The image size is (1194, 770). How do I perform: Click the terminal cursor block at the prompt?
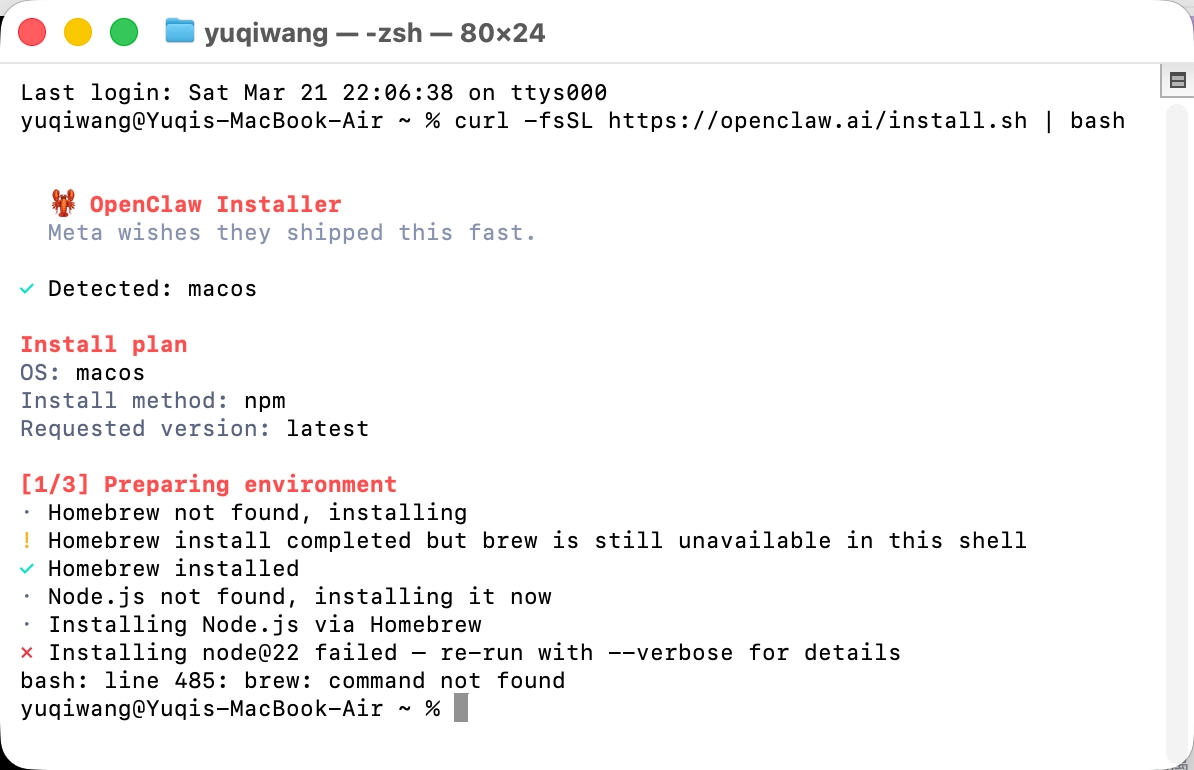click(x=460, y=708)
